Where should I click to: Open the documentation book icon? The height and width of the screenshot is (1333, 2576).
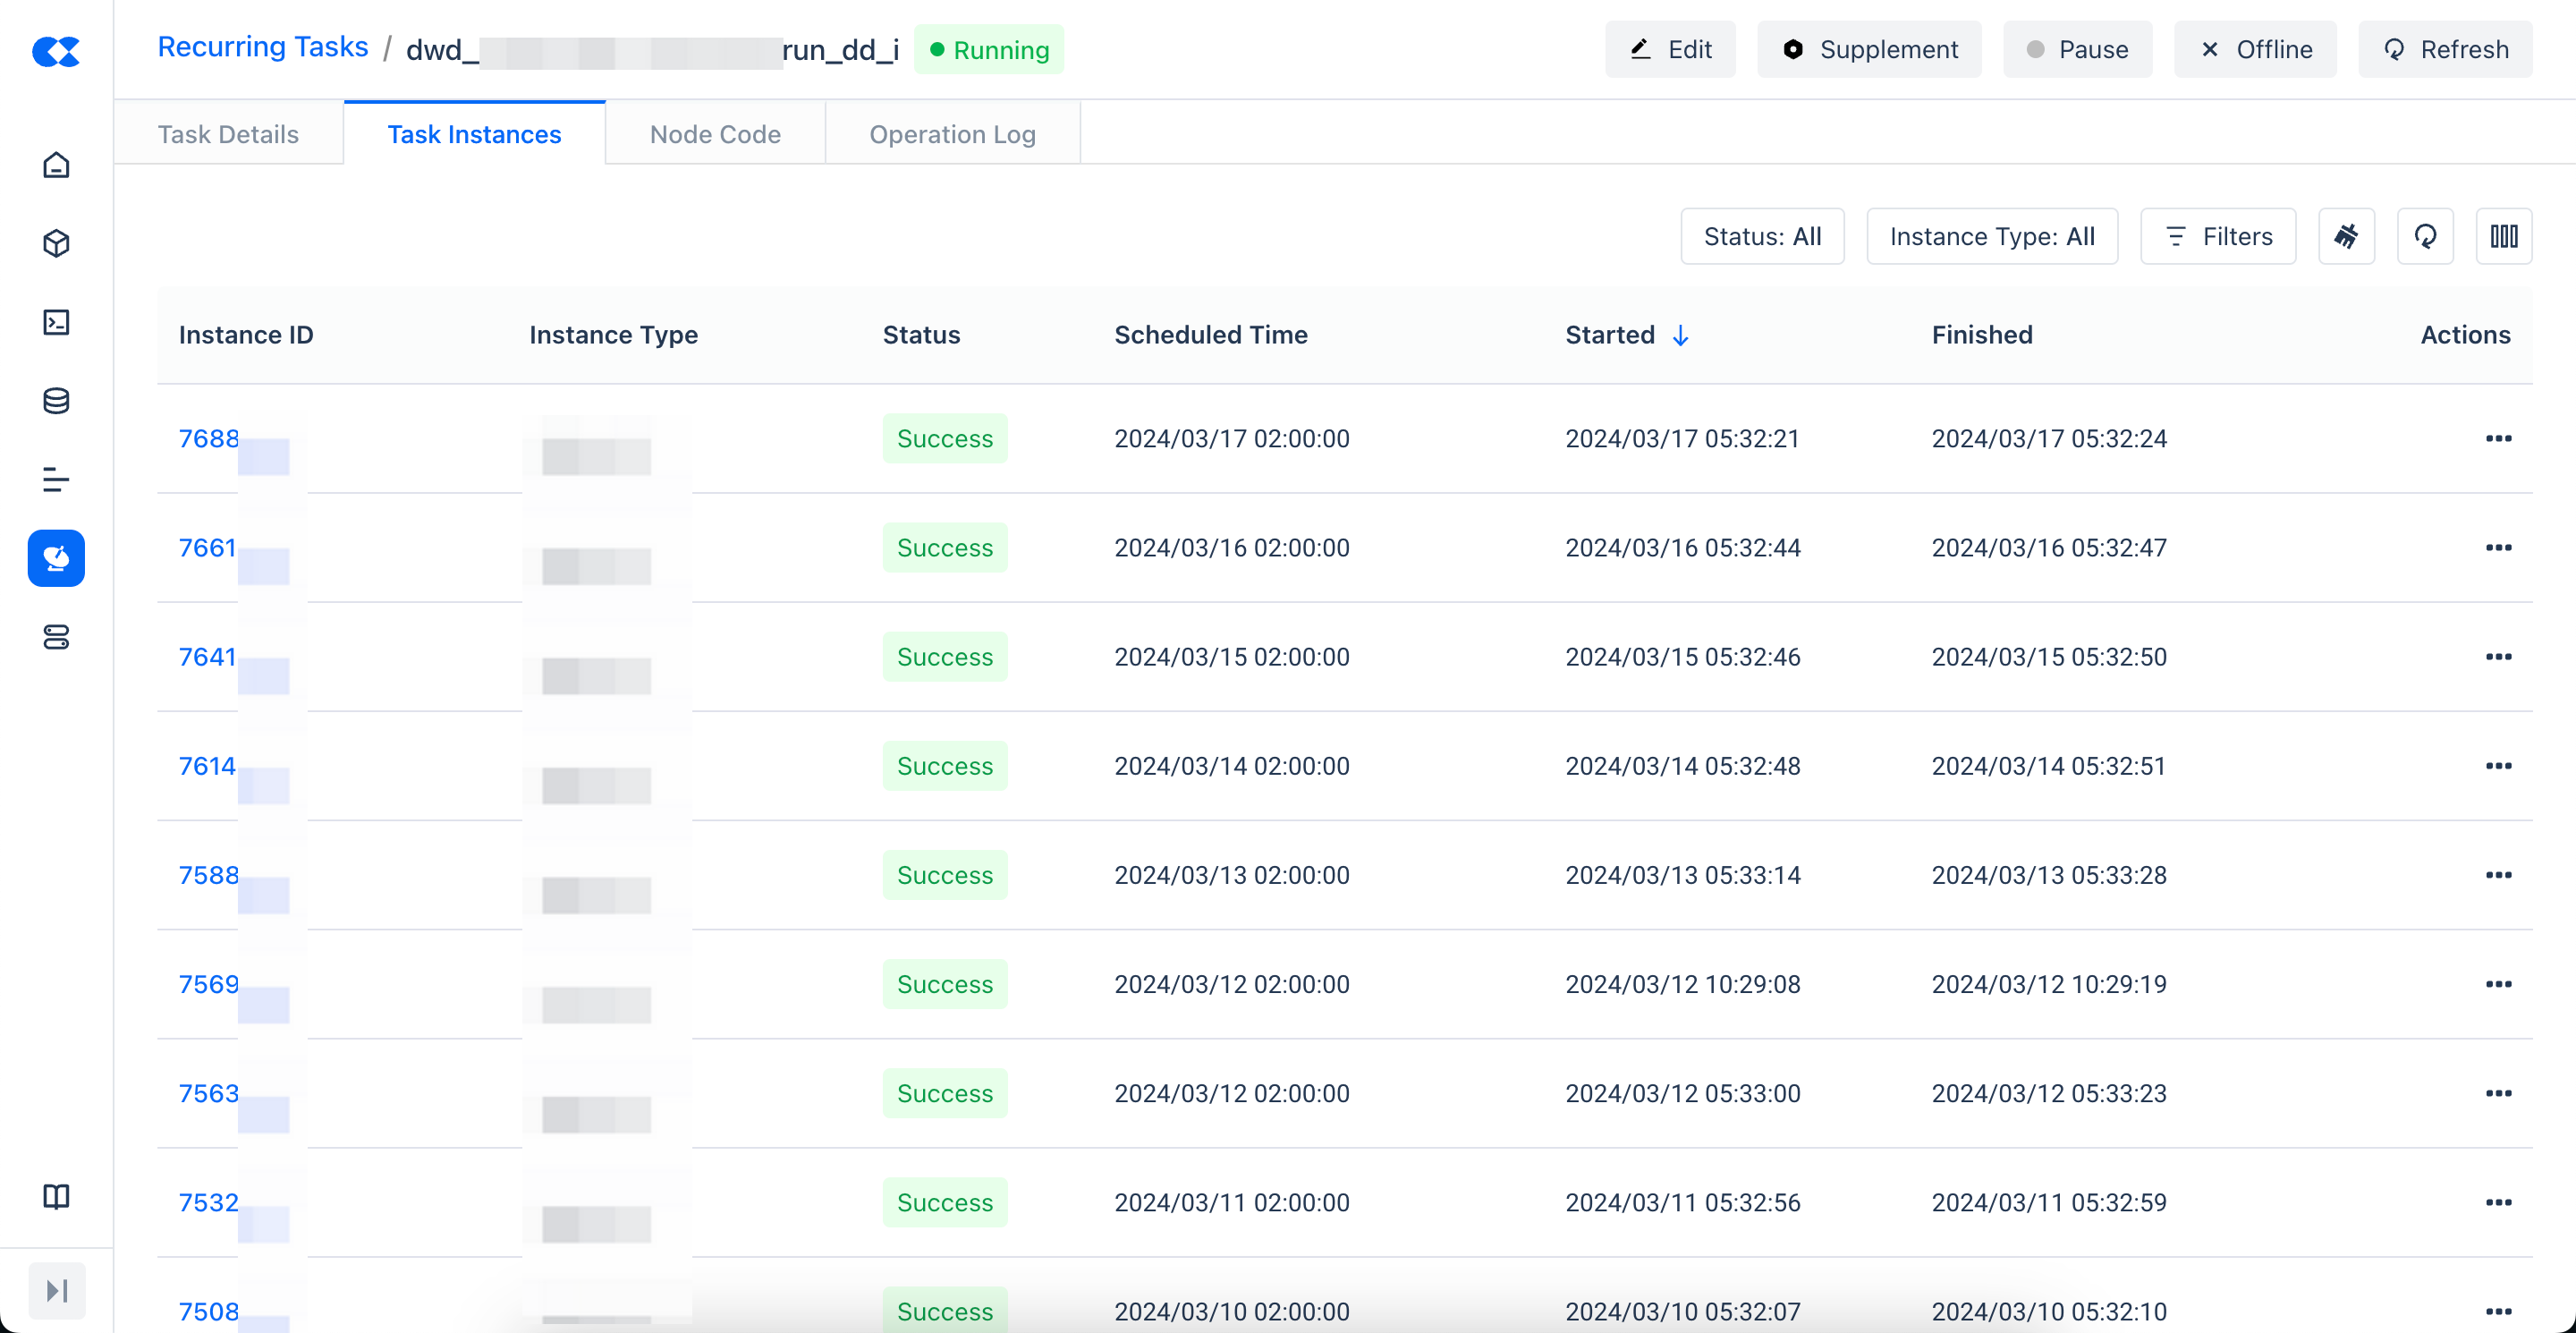56,1196
